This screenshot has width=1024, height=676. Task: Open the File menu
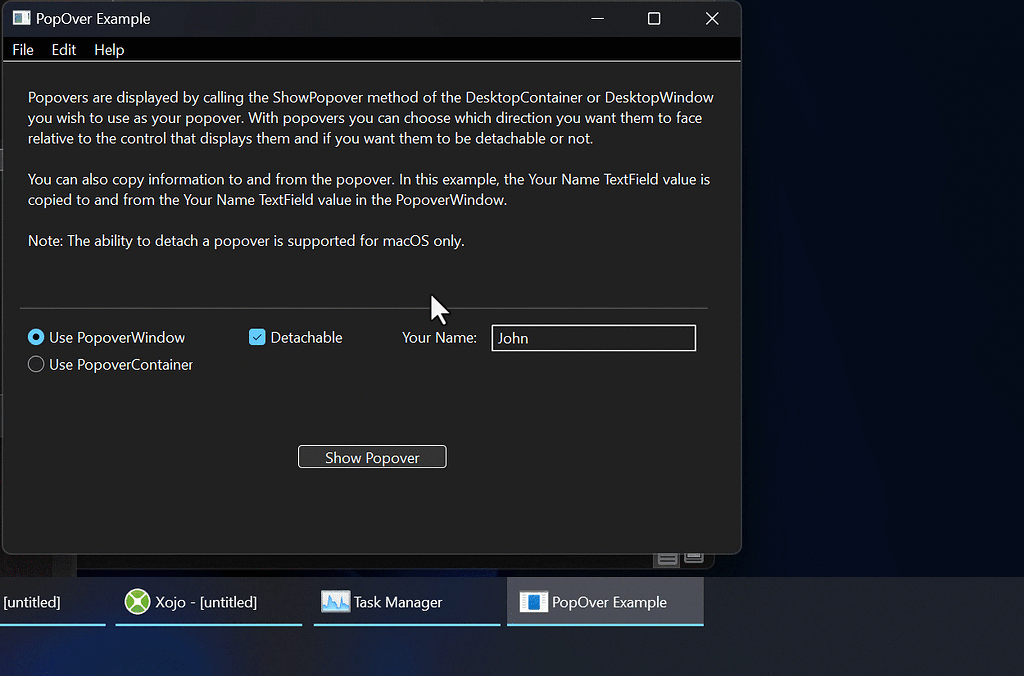click(22, 49)
